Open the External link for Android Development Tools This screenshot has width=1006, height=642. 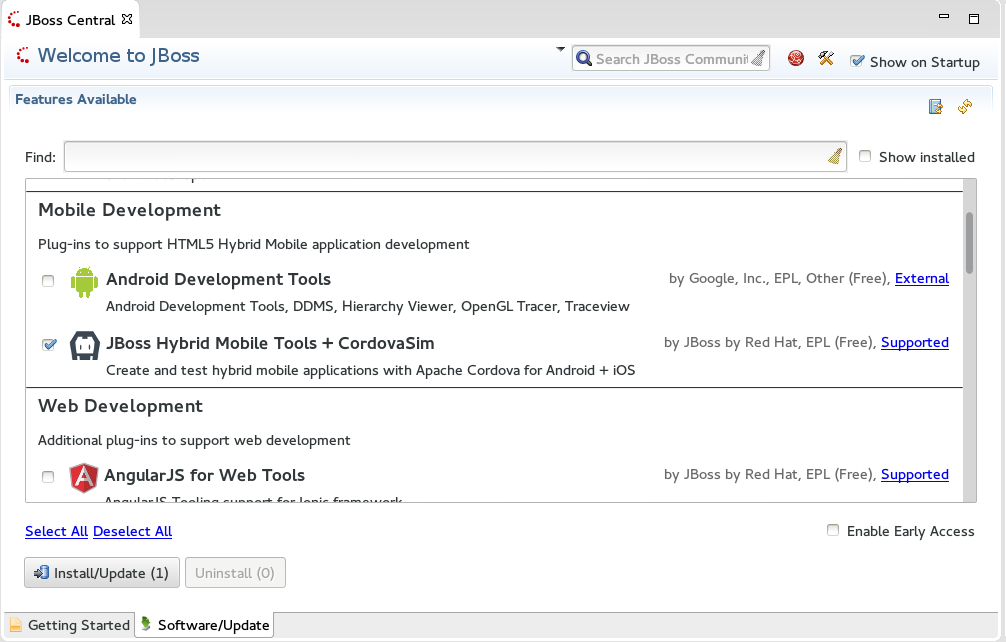click(x=922, y=278)
